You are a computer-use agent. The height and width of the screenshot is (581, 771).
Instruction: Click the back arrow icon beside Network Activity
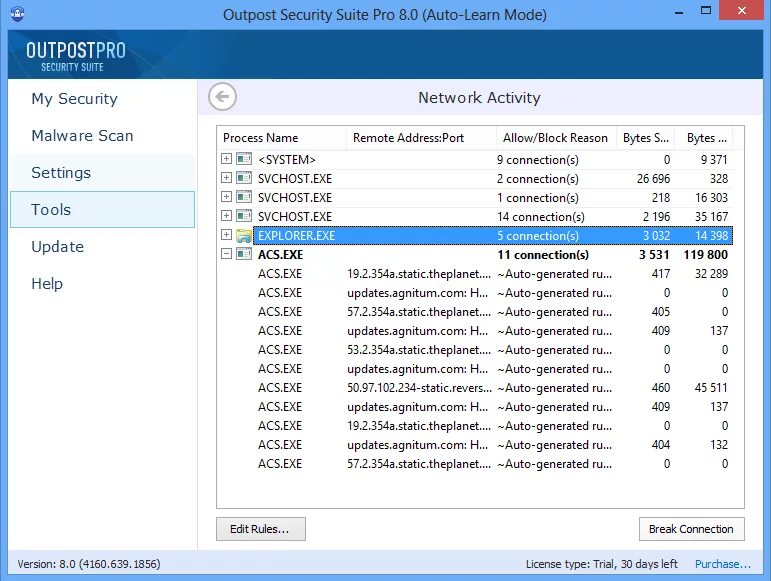[222, 97]
